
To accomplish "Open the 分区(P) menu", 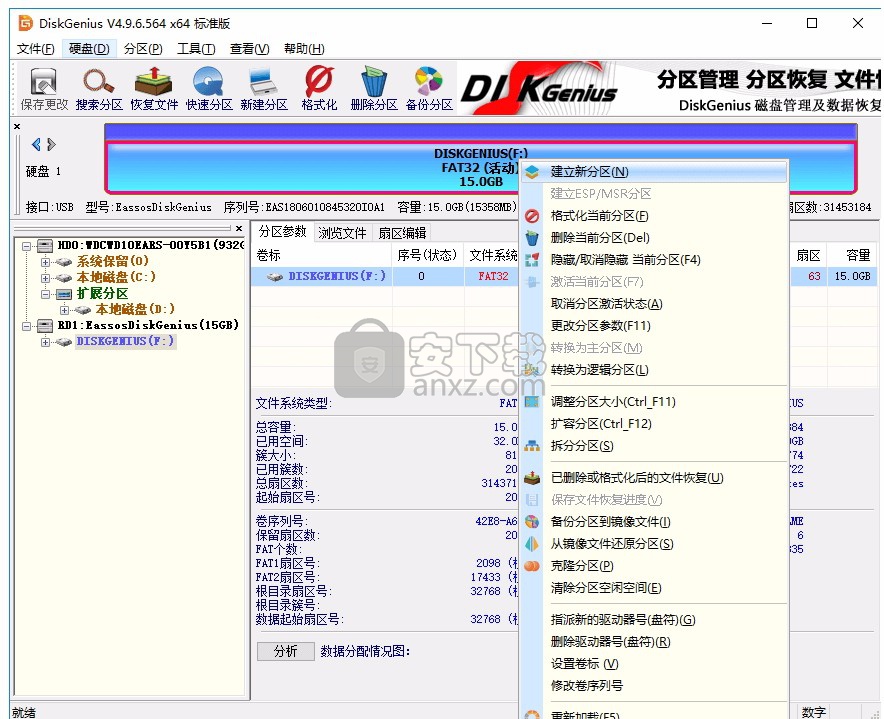I will tap(143, 48).
